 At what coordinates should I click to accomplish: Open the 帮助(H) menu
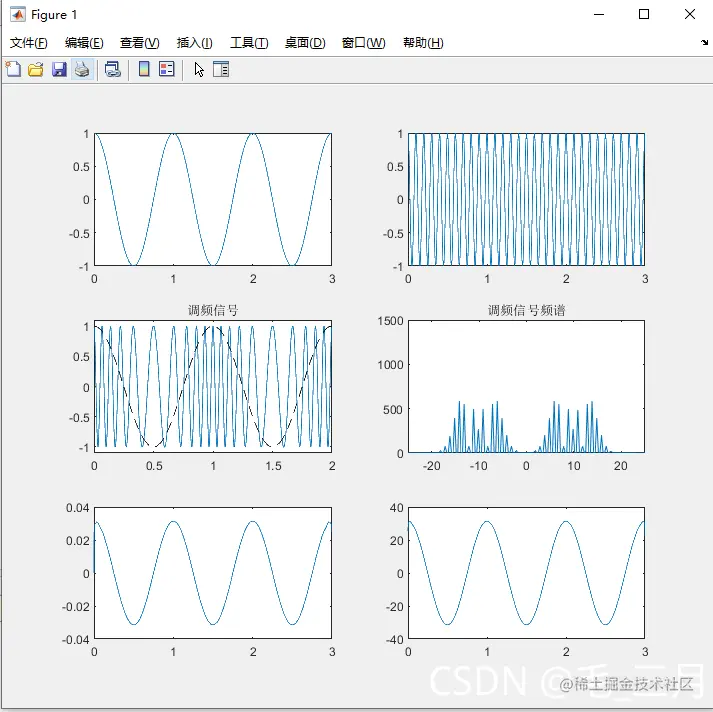(x=423, y=43)
